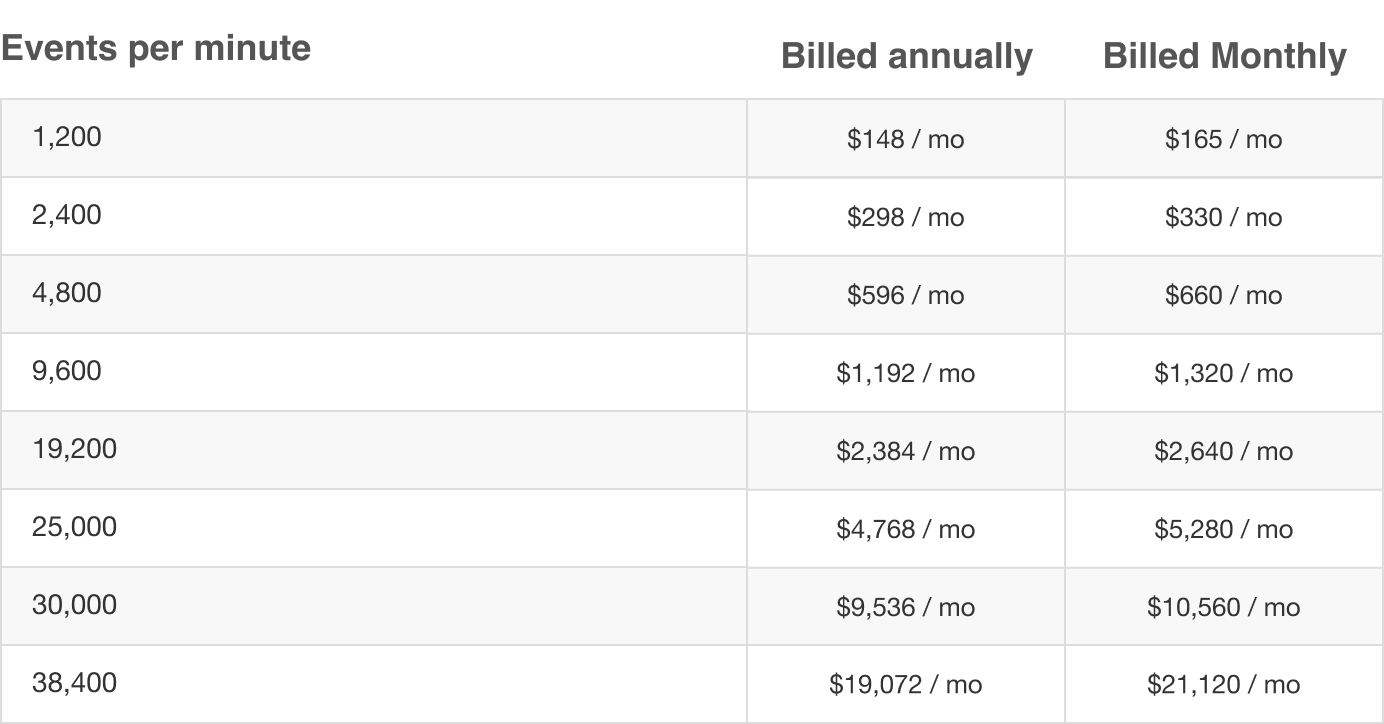This screenshot has height=724, width=1384.
Task: Select the 9,600 events row
Action: click(x=692, y=372)
